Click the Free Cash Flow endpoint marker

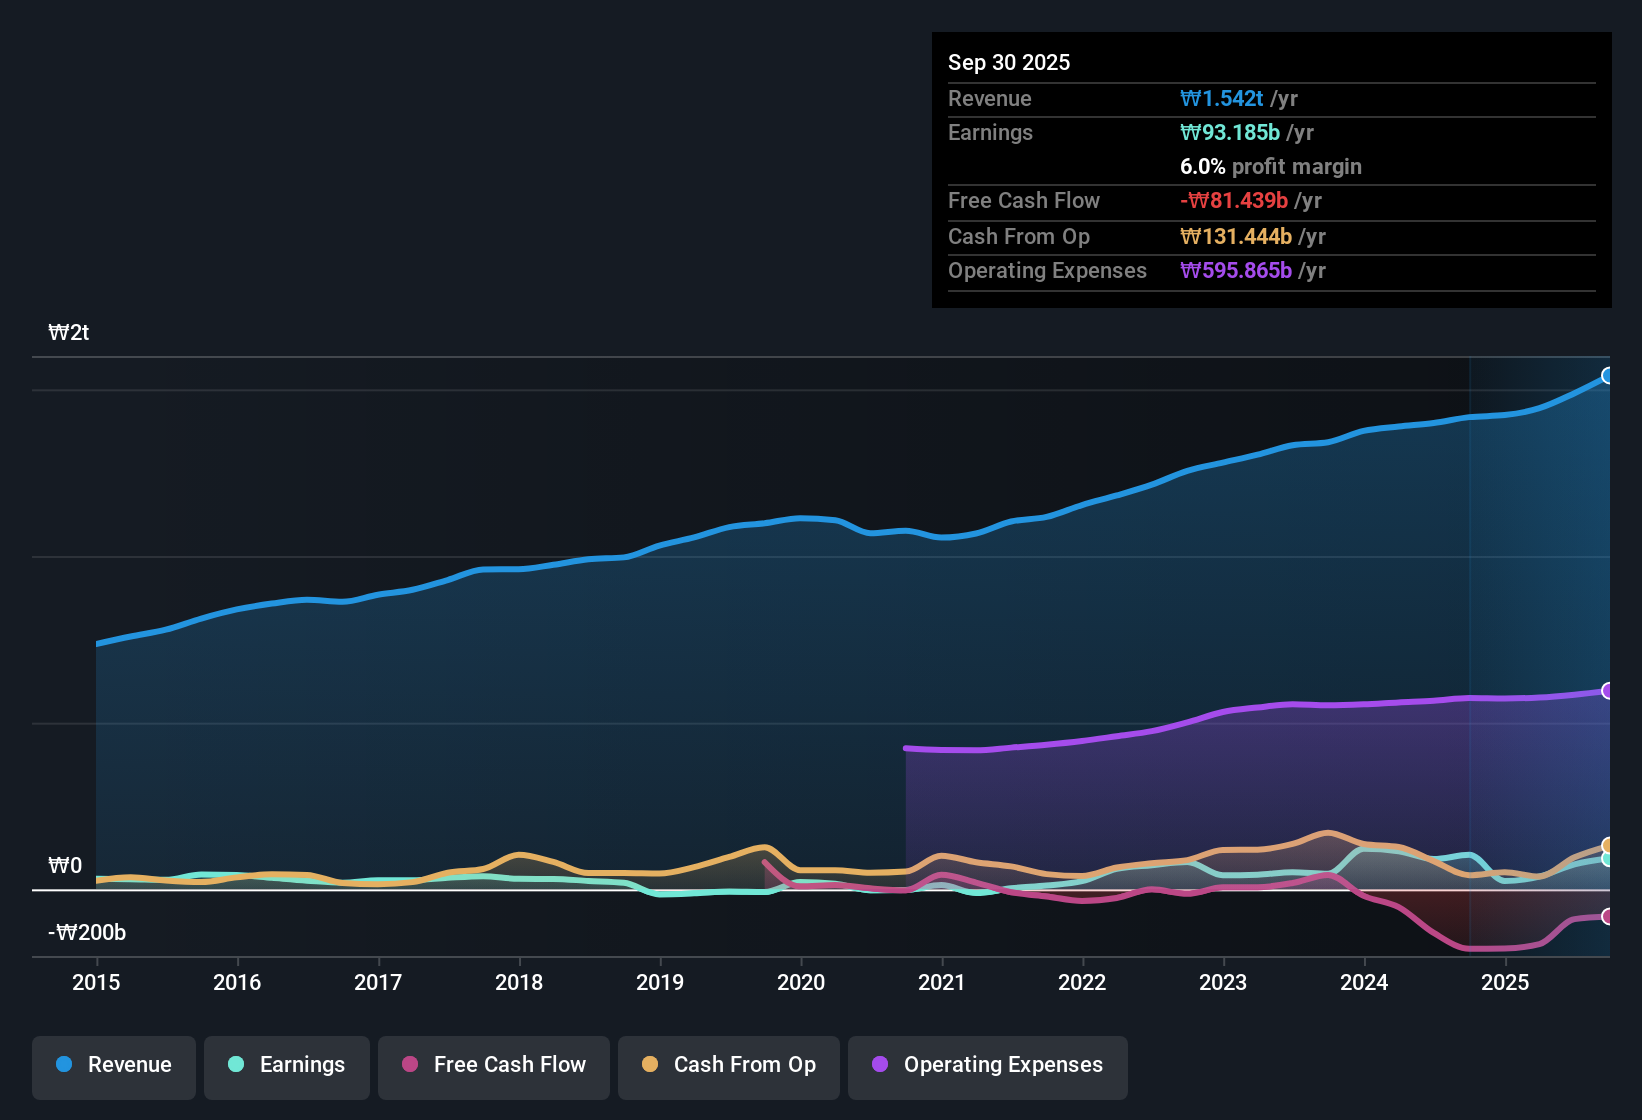point(1608,916)
